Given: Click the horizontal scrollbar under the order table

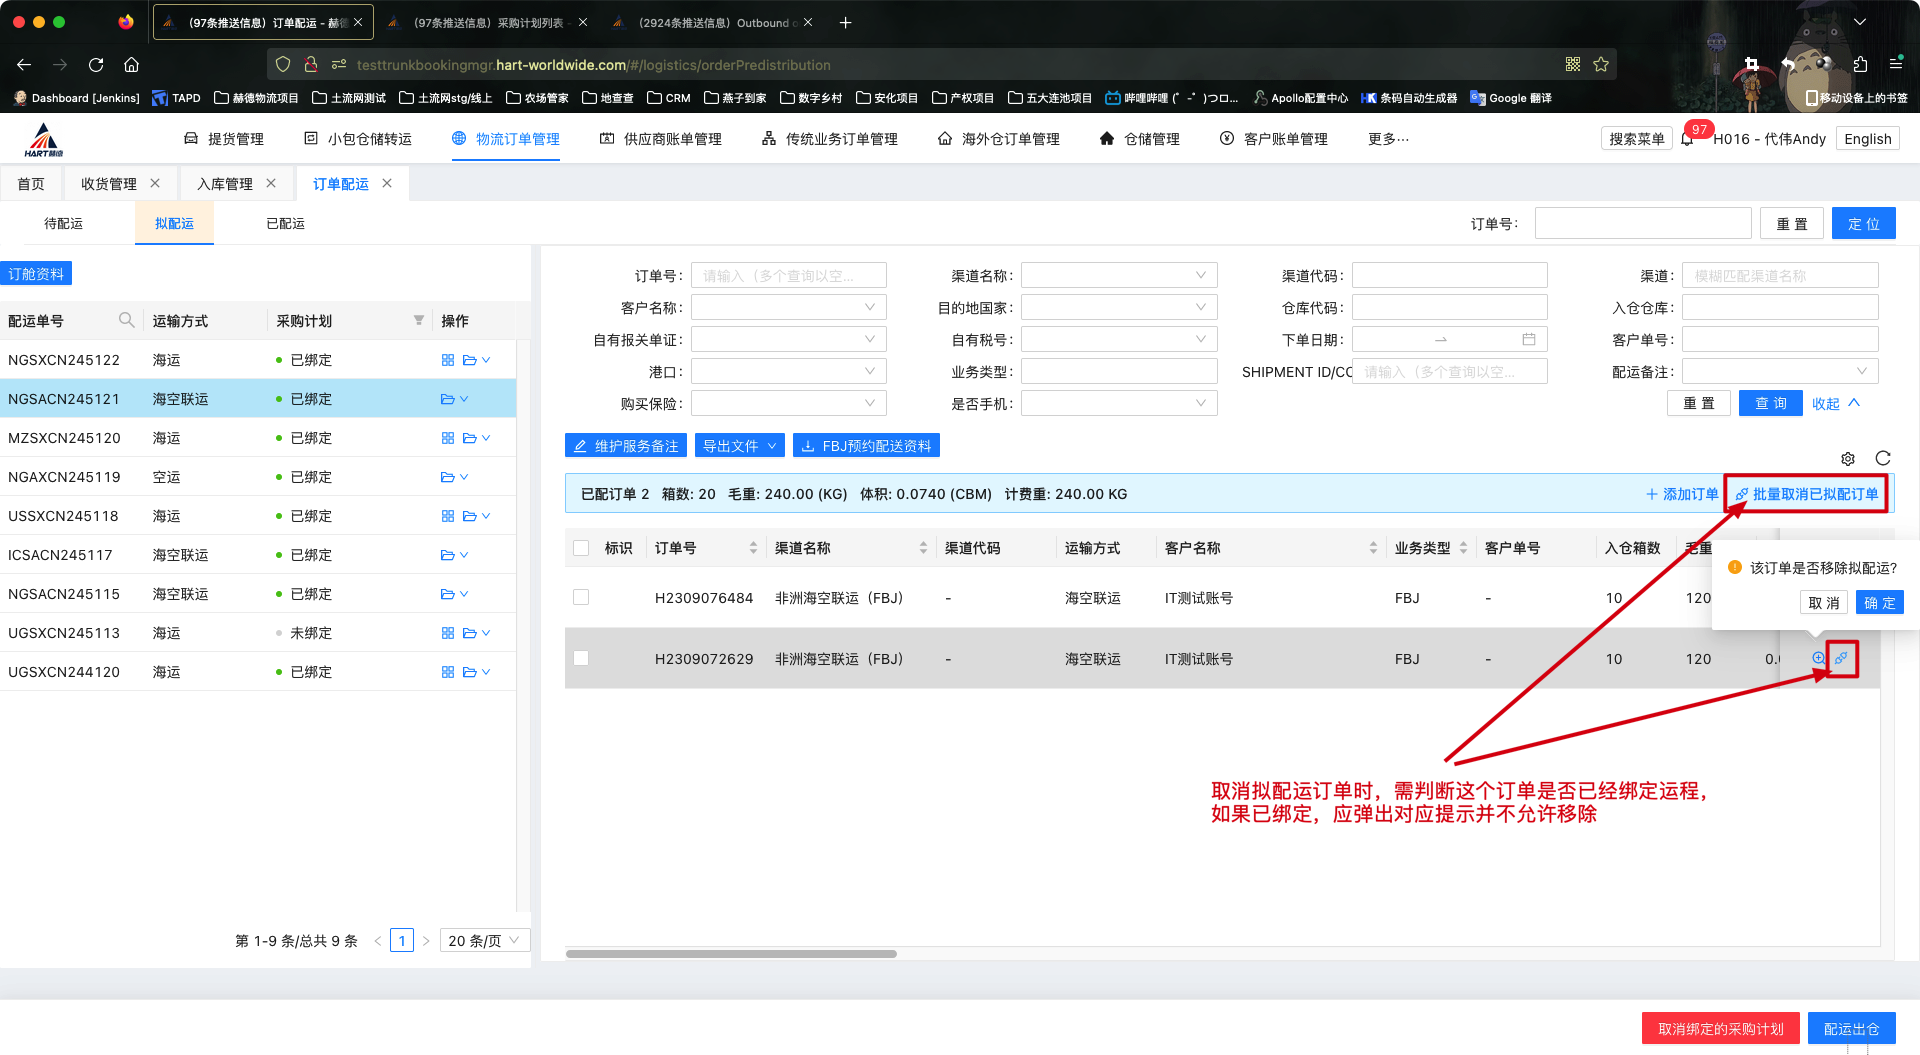Looking at the screenshot, I should pyautogui.click(x=731, y=954).
